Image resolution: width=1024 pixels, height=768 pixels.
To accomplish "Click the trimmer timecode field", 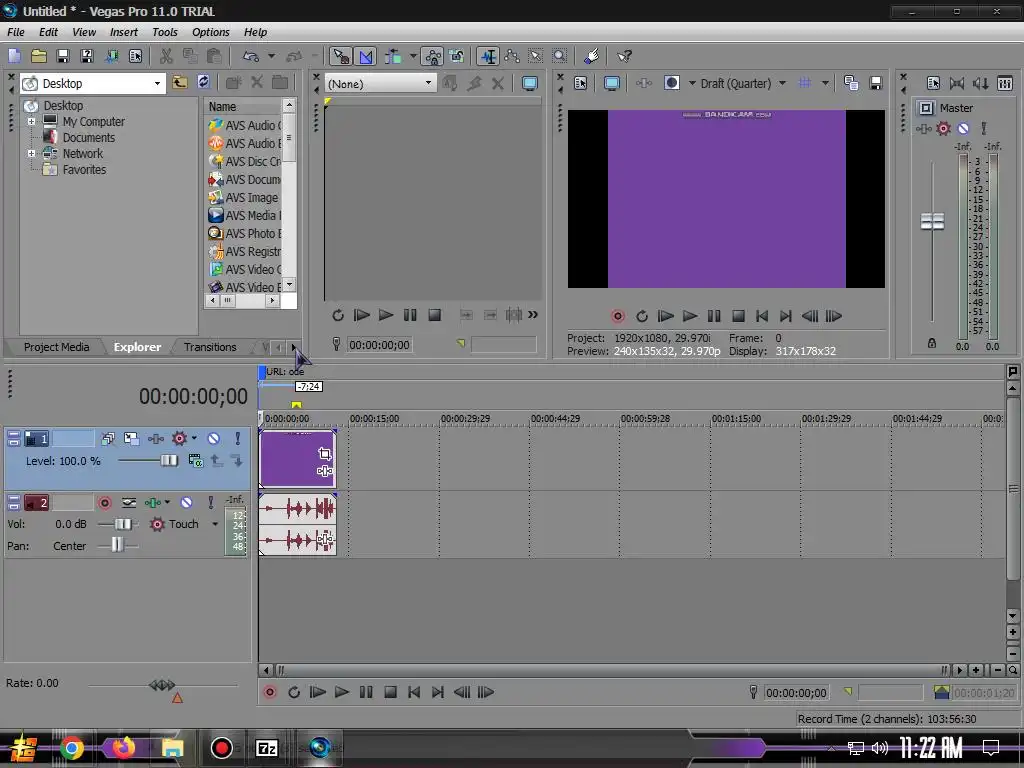I will pos(379,345).
